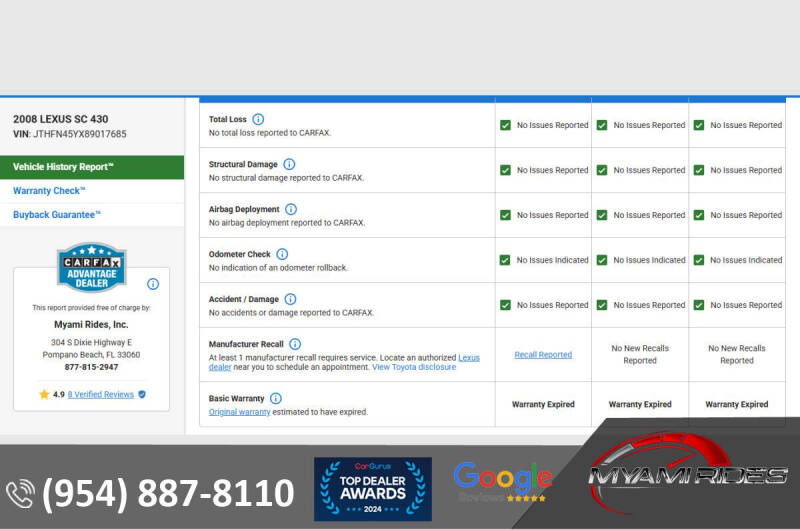Click first-column Accident / Damage green checkbox

pyautogui.click(x=505, y=305)
